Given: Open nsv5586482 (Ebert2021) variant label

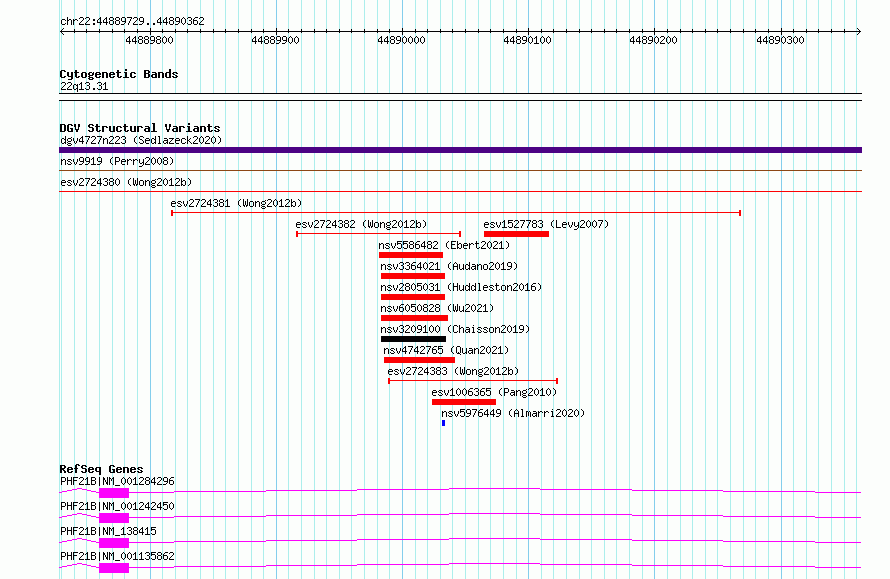Looking at the screenshot, I should [444, 245].
